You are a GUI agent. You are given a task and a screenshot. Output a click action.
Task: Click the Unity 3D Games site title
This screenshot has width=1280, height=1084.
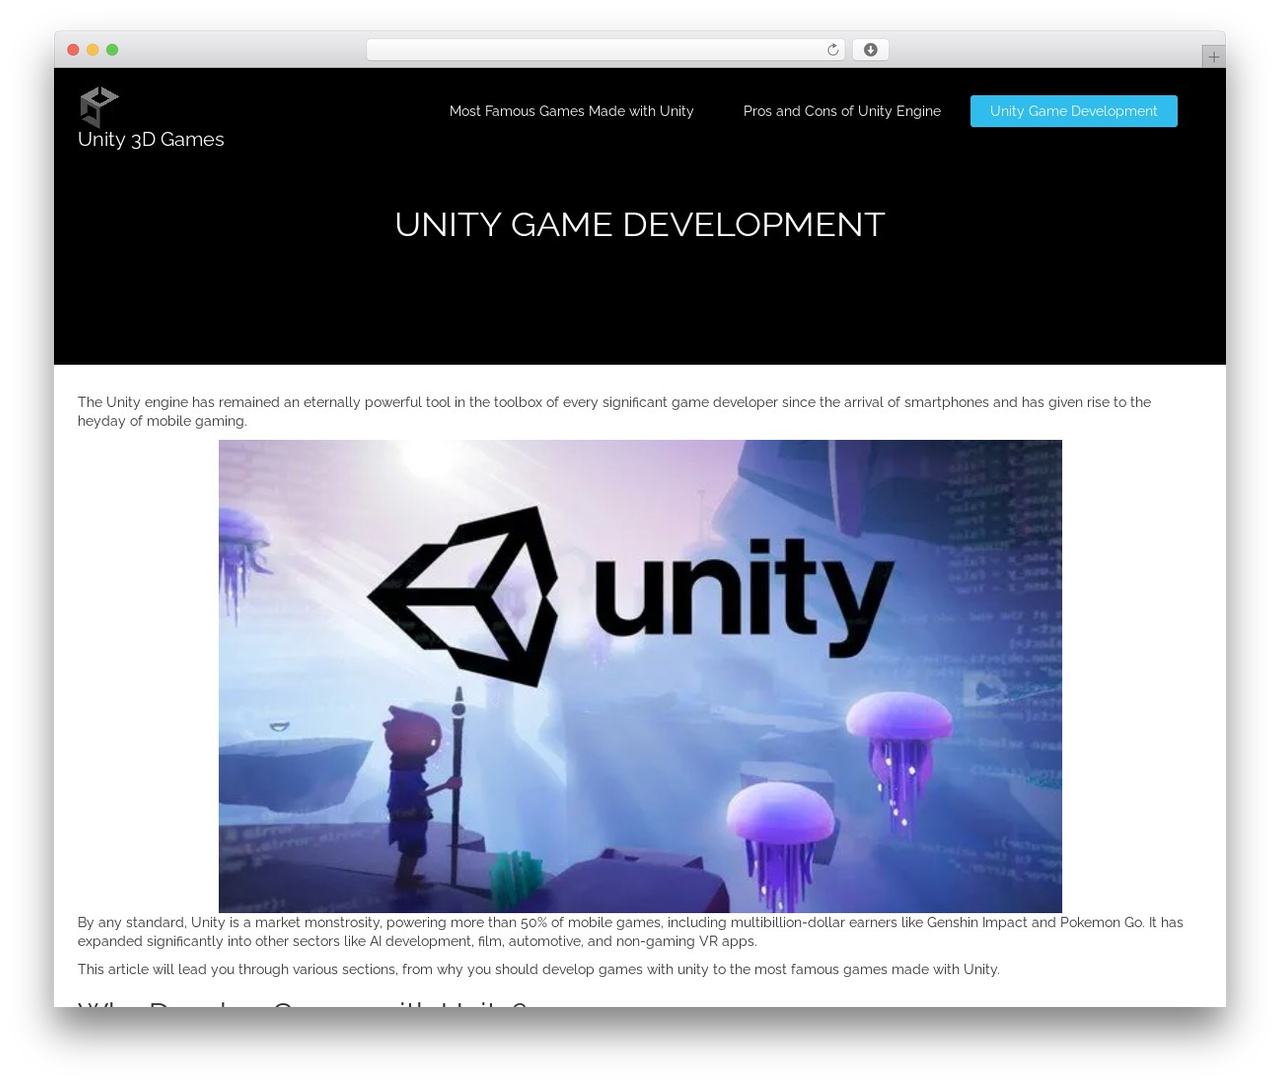[x=151, y=139]
